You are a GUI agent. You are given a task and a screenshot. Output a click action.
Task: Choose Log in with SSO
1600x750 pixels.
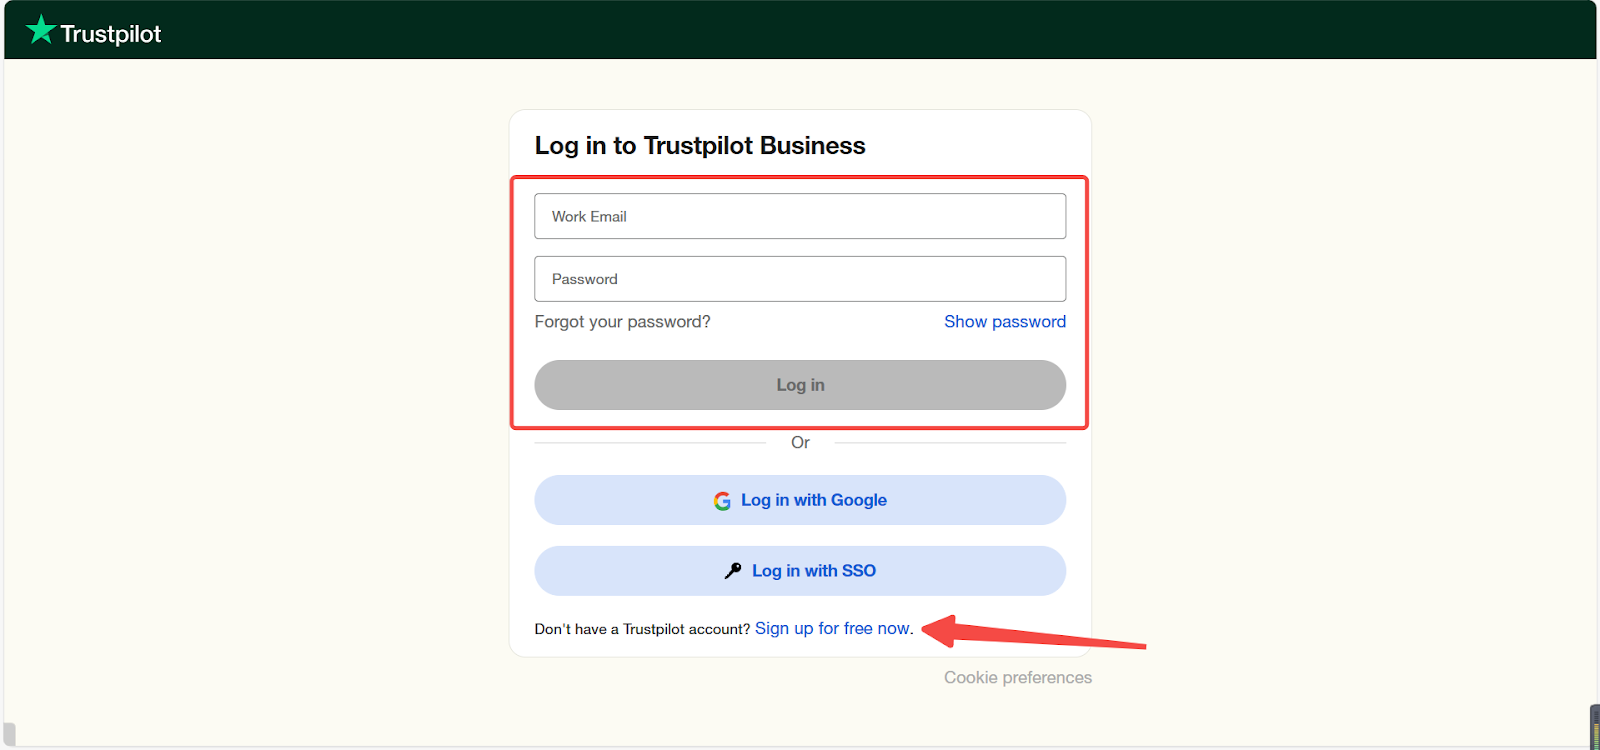pyautogui.click(x=800, y=571)
